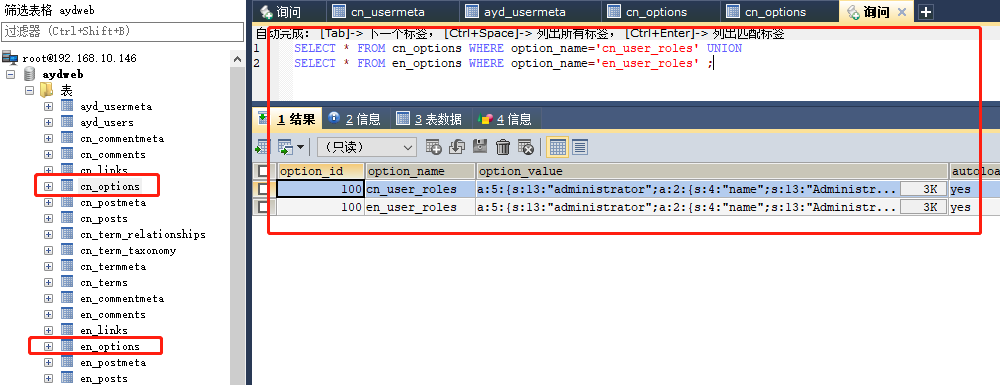This screenshot has width=1000, height=385.
Task: Click the database icon beside aydweb
Action: click(x=29, y=75)
